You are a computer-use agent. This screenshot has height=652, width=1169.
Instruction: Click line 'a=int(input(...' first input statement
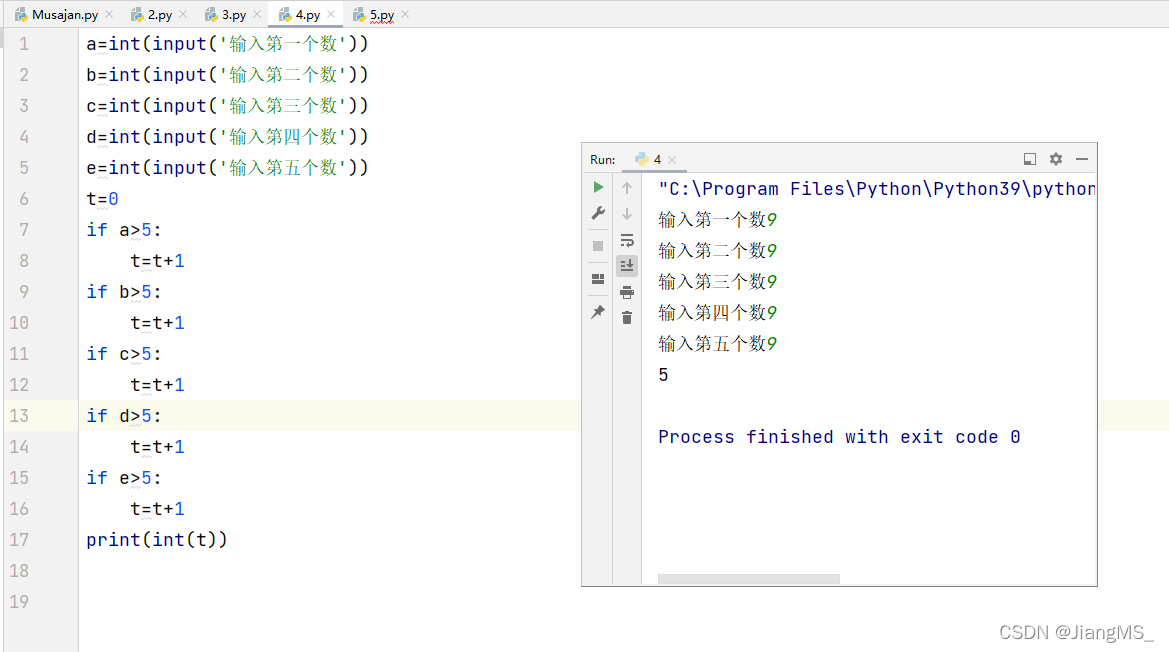(227, 44)
